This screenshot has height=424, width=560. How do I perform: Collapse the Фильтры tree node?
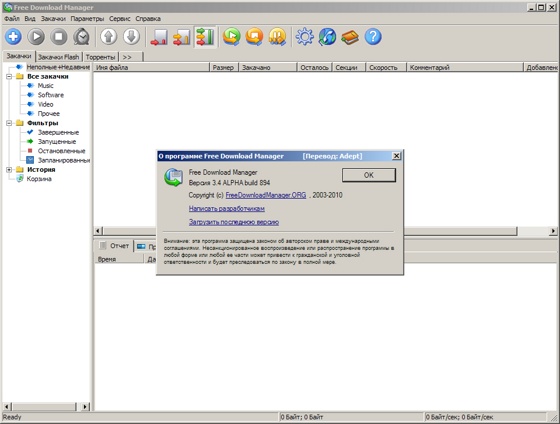tap(9, 123)
